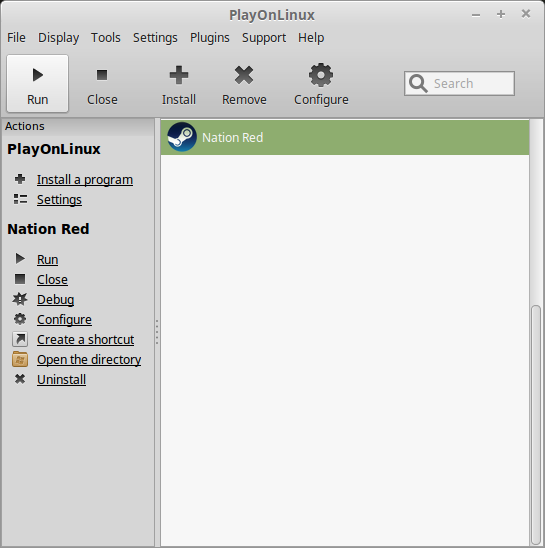Click the Install a program link
This screenshot has height=548, width=545.
tap(85, 180)
